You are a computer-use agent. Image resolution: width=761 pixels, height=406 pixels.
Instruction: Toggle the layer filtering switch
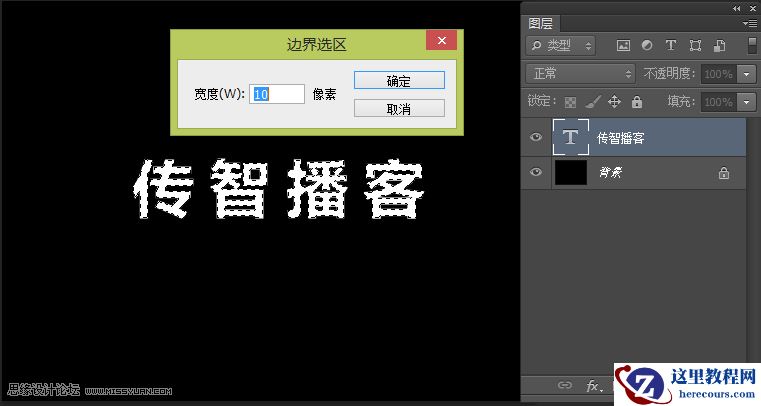751,46
